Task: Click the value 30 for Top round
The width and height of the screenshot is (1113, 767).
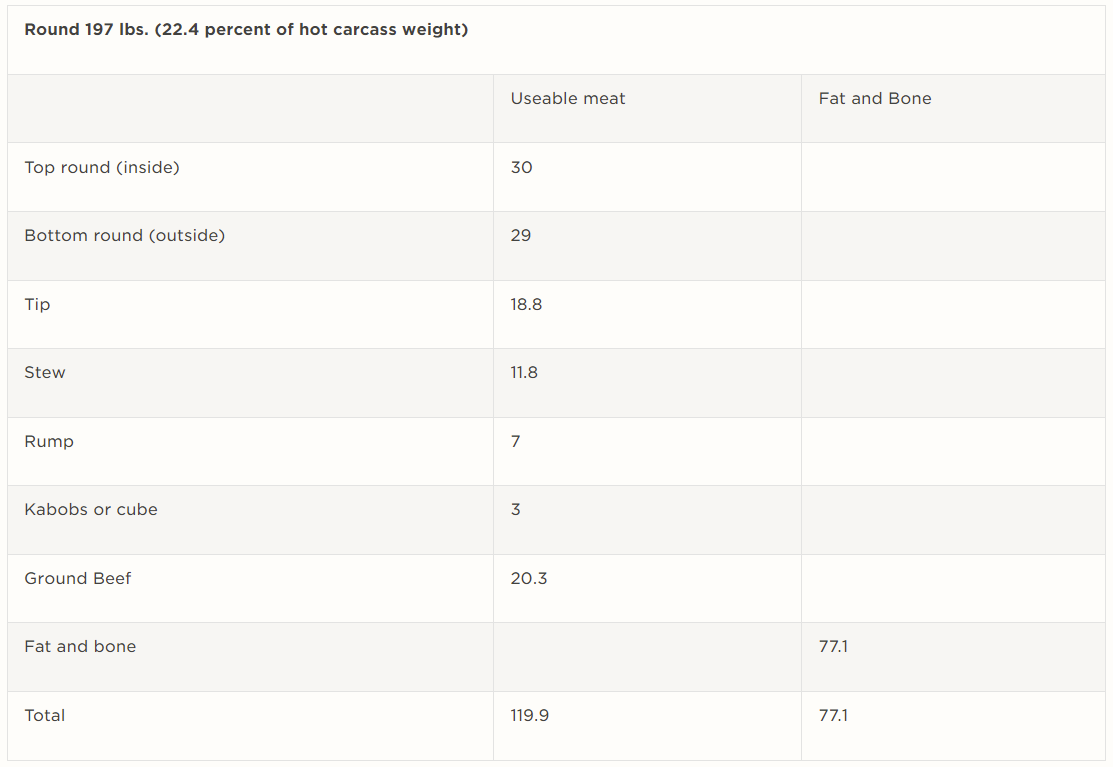Action: tap(522, 168)
